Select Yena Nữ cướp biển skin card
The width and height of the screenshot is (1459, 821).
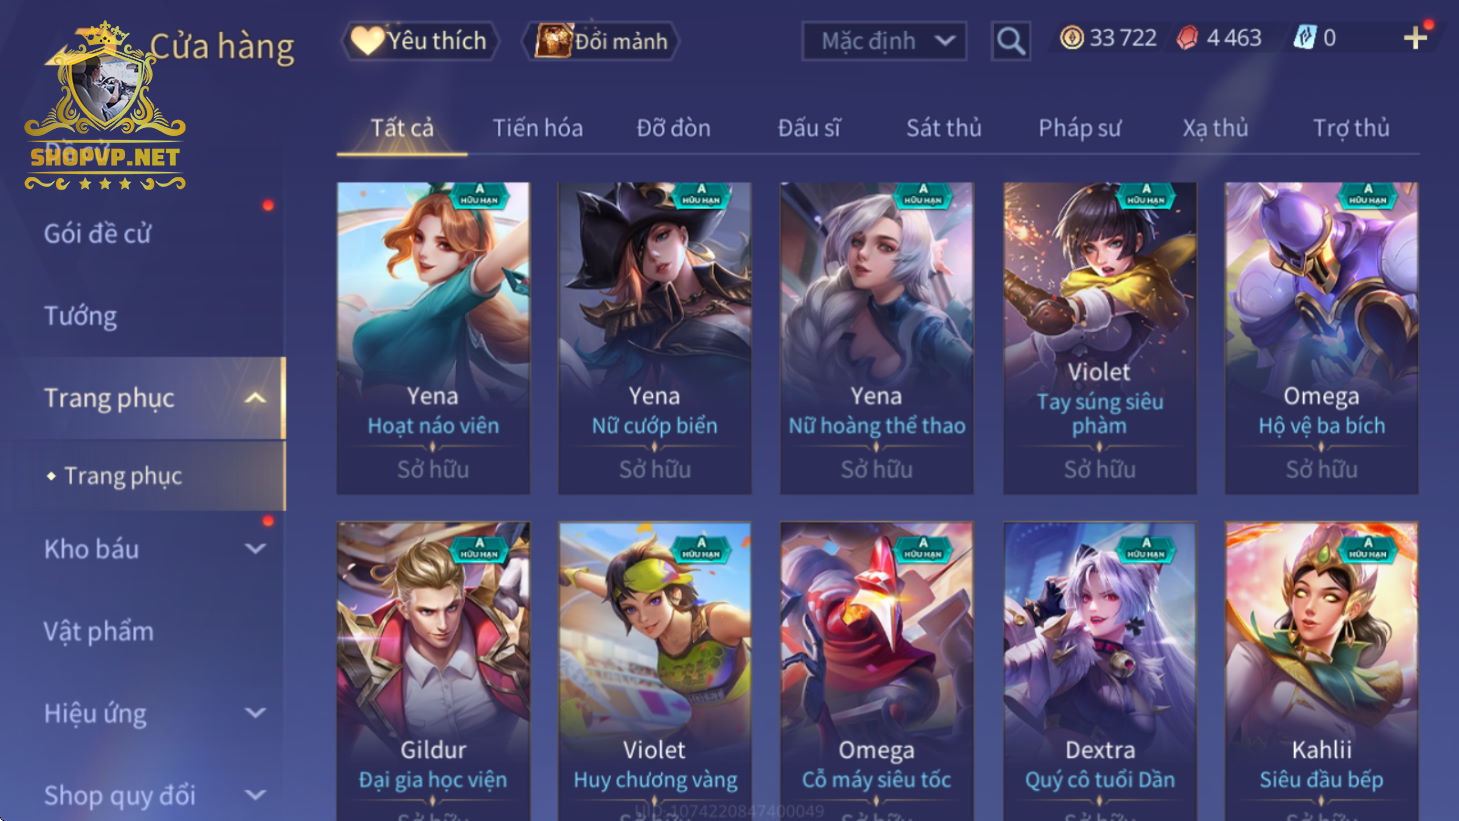point(655,338)
